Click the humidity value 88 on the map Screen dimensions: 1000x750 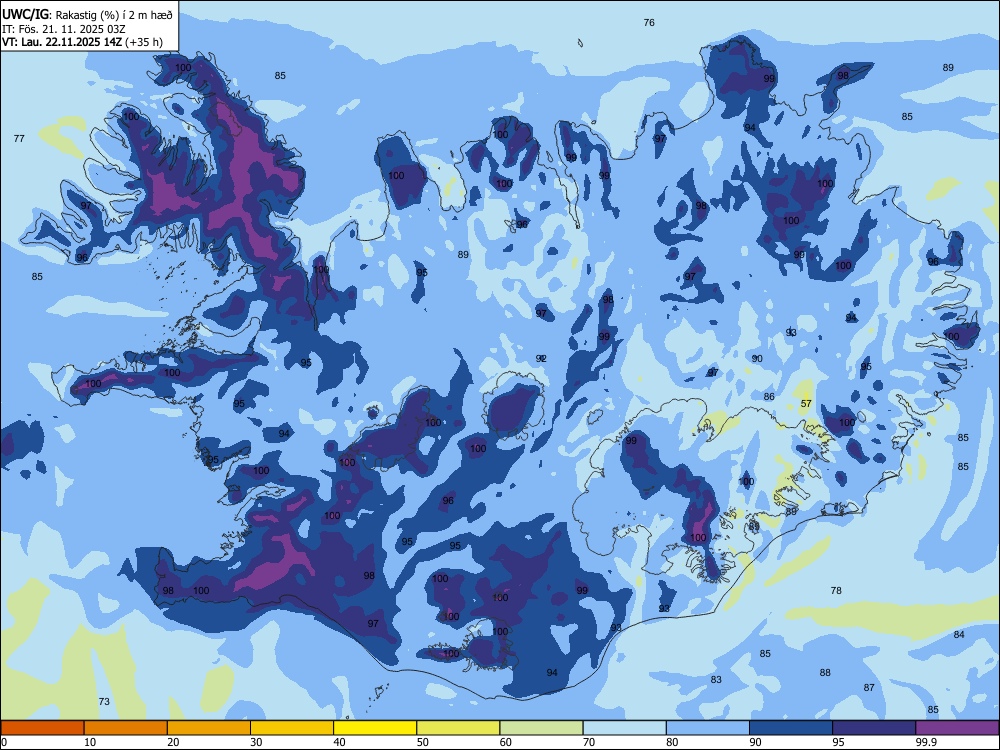(x=825, y=672)
